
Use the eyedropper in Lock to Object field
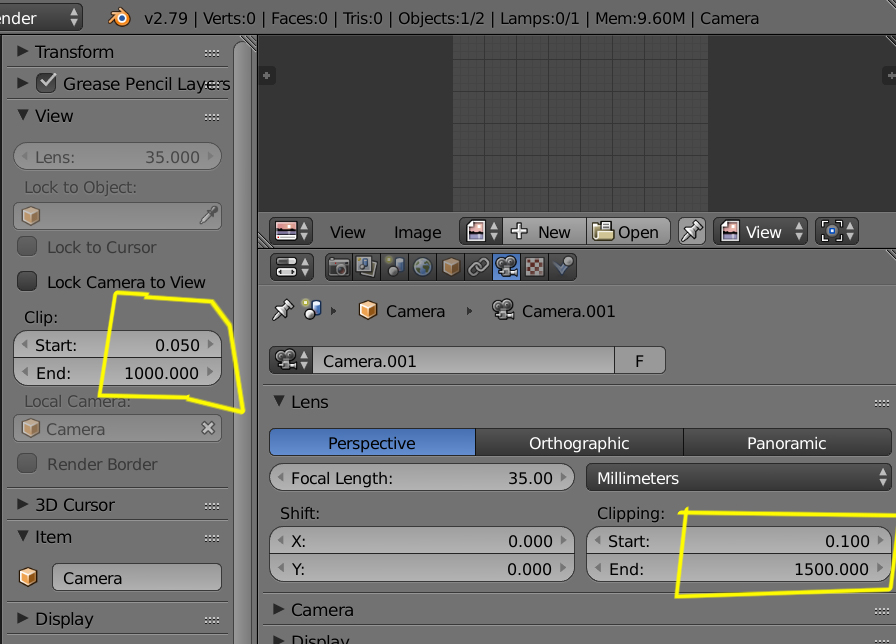pos(209,215)
